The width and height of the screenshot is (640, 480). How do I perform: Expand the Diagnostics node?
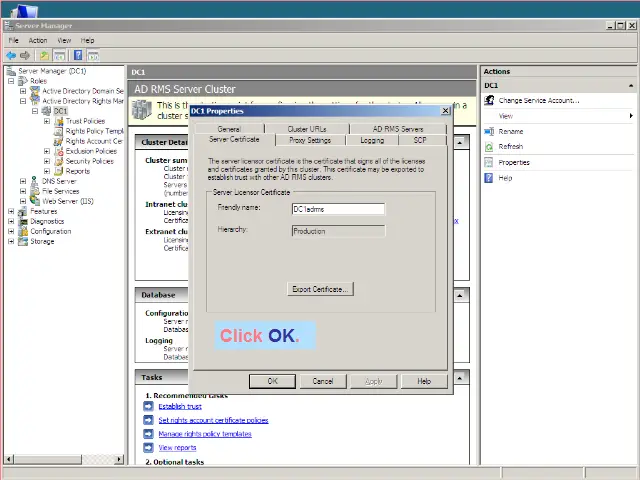pyautogui.click(x=11, y=221)
